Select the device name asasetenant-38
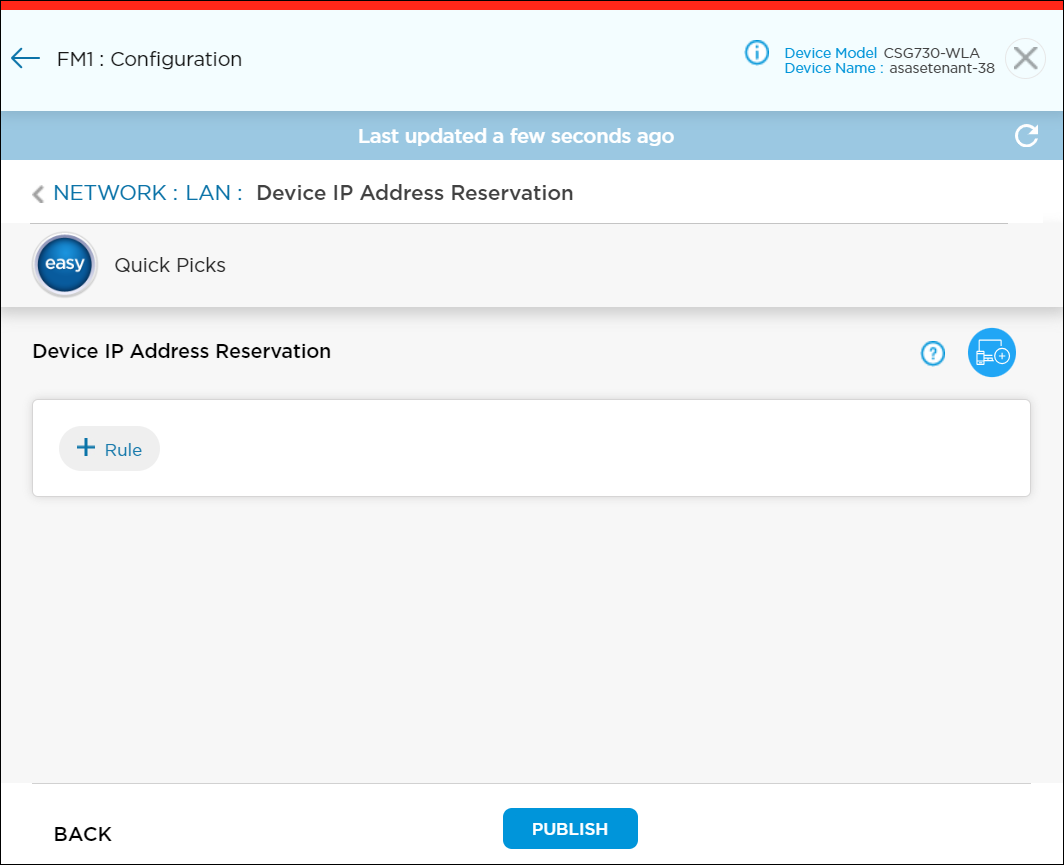 (x=941, y=69)
